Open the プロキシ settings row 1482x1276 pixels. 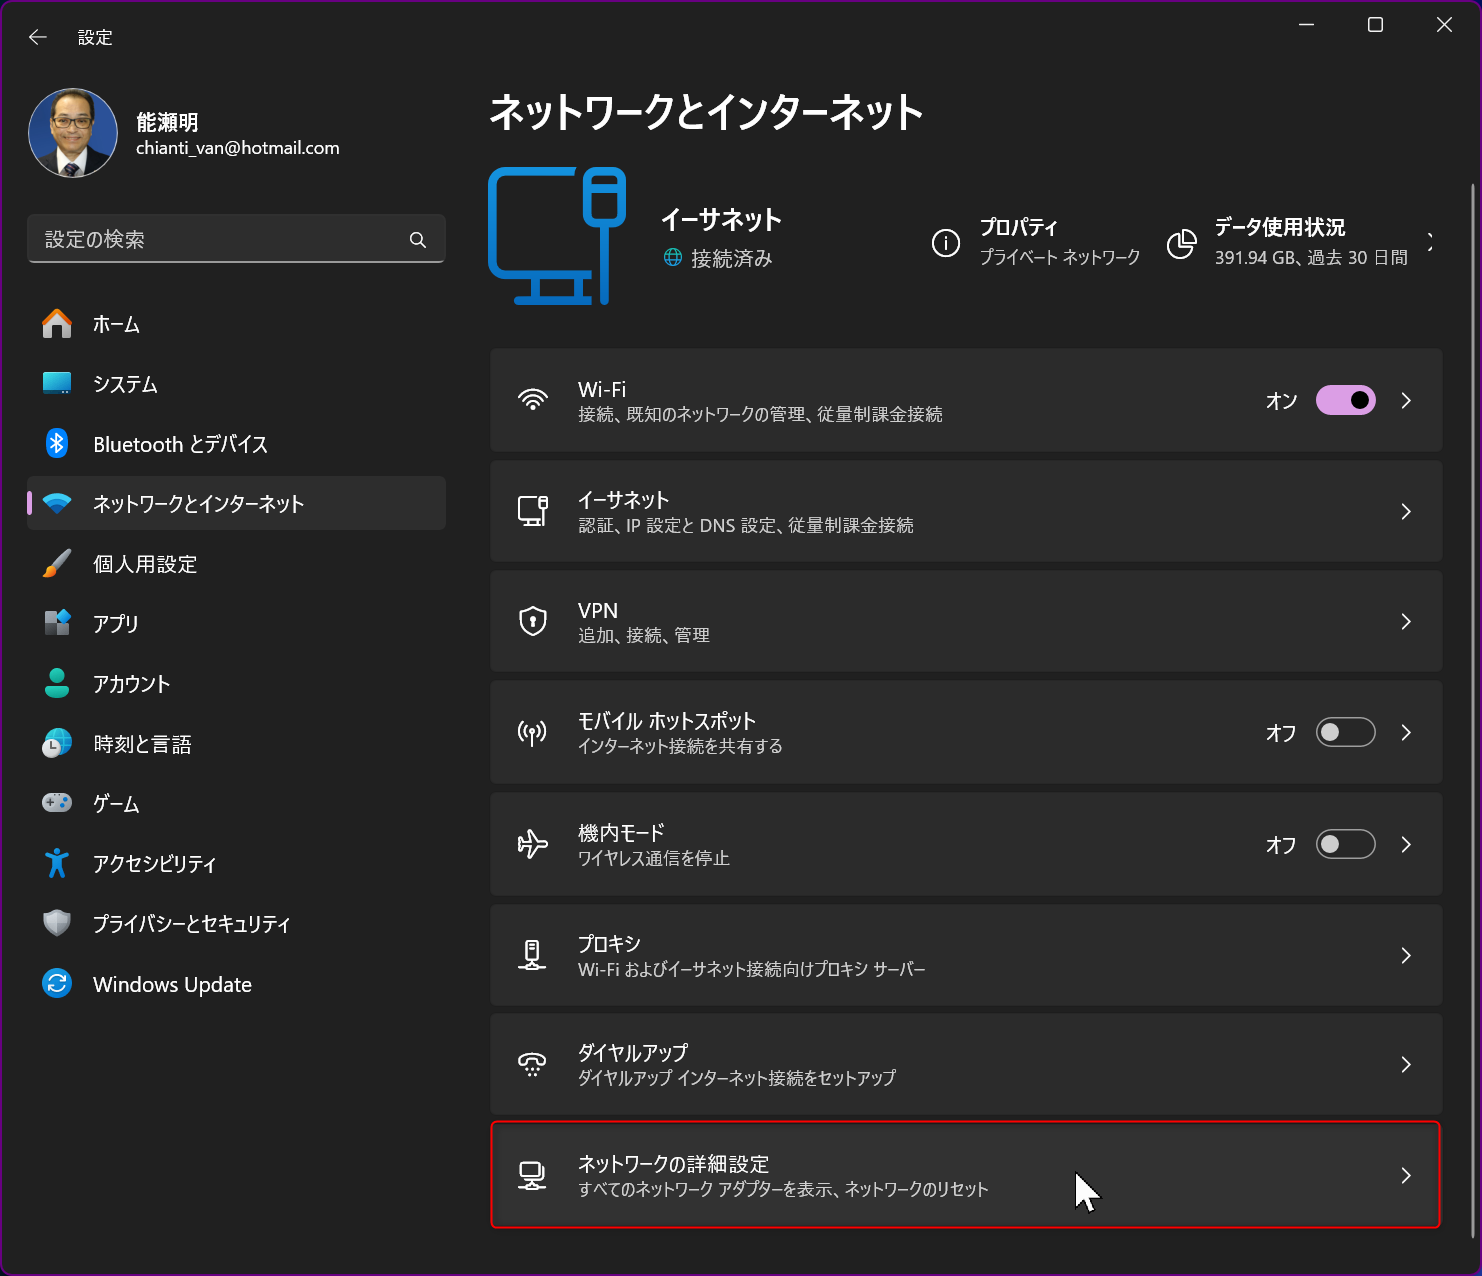pos(966,955)
